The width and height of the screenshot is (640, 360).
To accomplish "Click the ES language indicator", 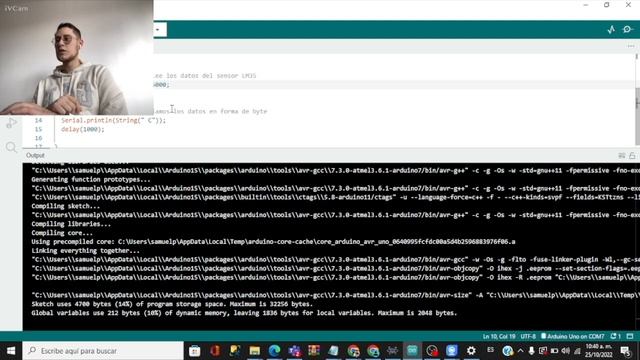I will [x=490, y=350].
